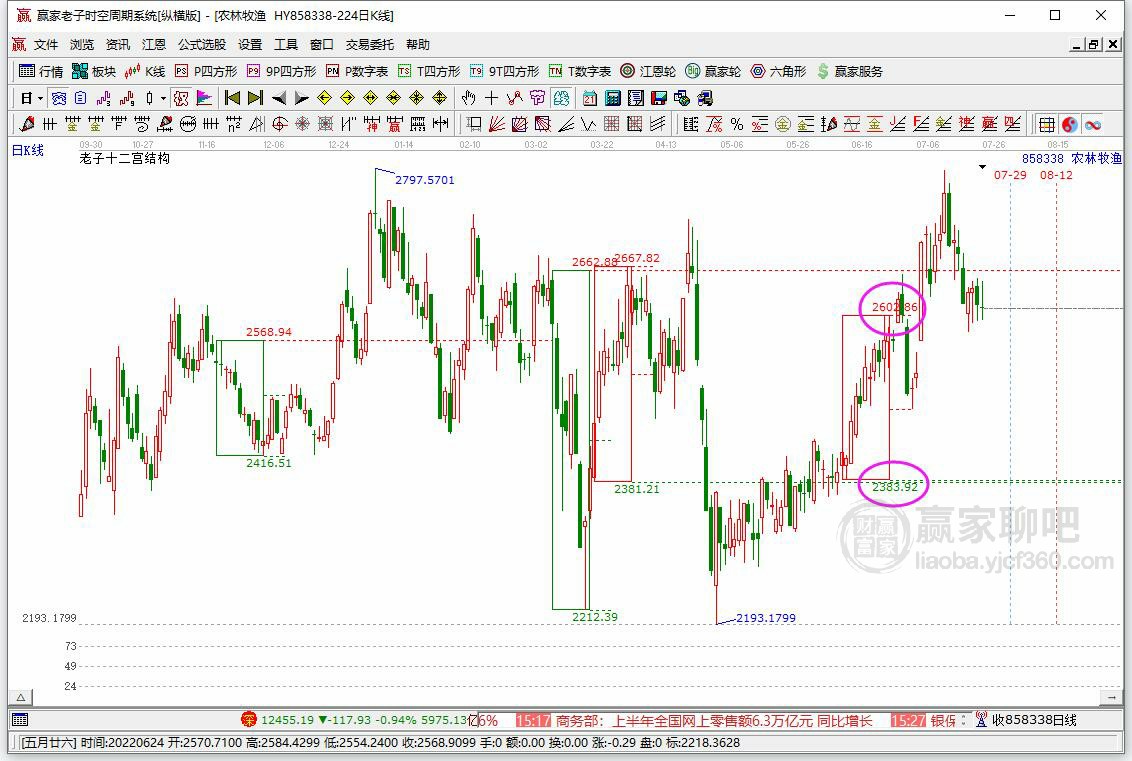Screen dimensions: 1132x761
Task: Click yellow diamond left-arrow icon
Action: (x=324, y=98)
